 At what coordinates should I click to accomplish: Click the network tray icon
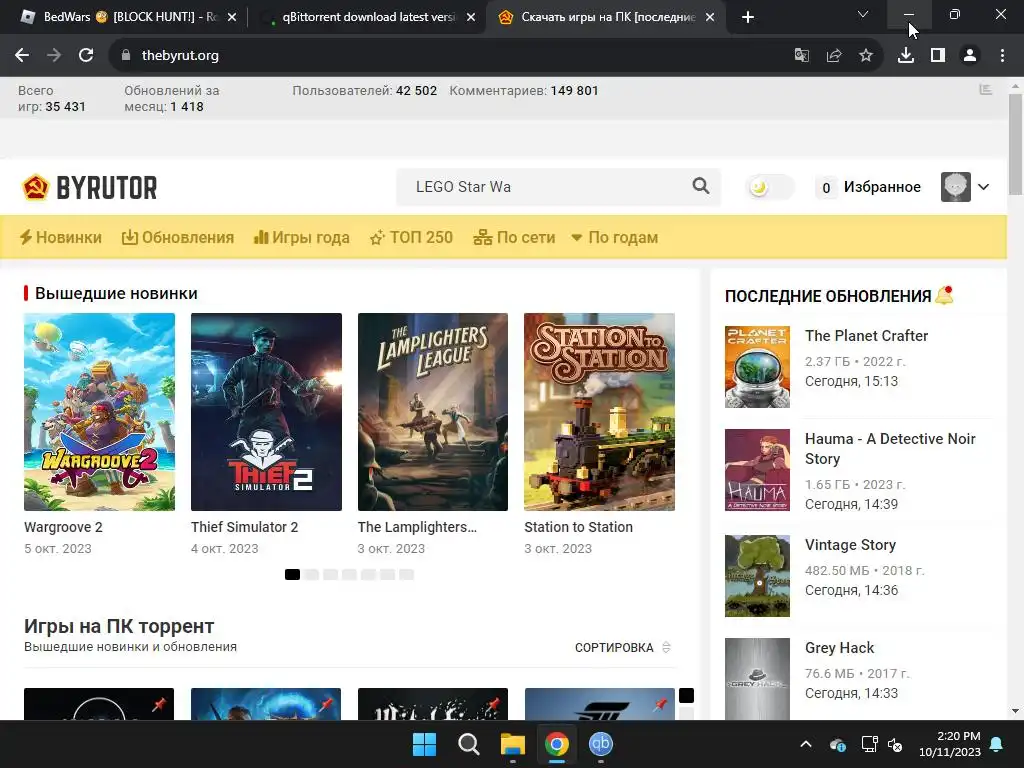[x=869, y=744]
